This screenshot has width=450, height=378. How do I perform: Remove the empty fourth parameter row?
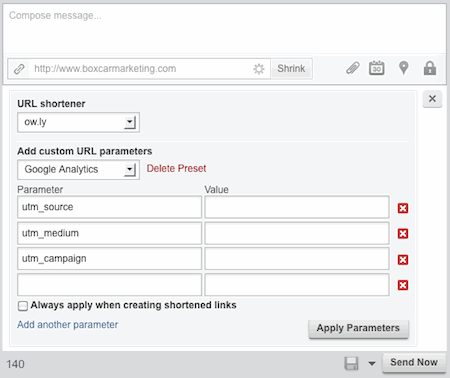403,285
